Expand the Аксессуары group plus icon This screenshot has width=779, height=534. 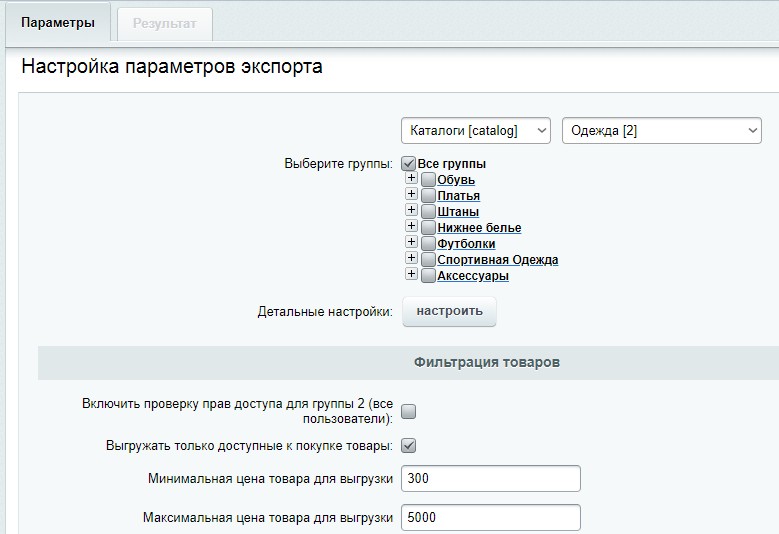tap(411, 275)
